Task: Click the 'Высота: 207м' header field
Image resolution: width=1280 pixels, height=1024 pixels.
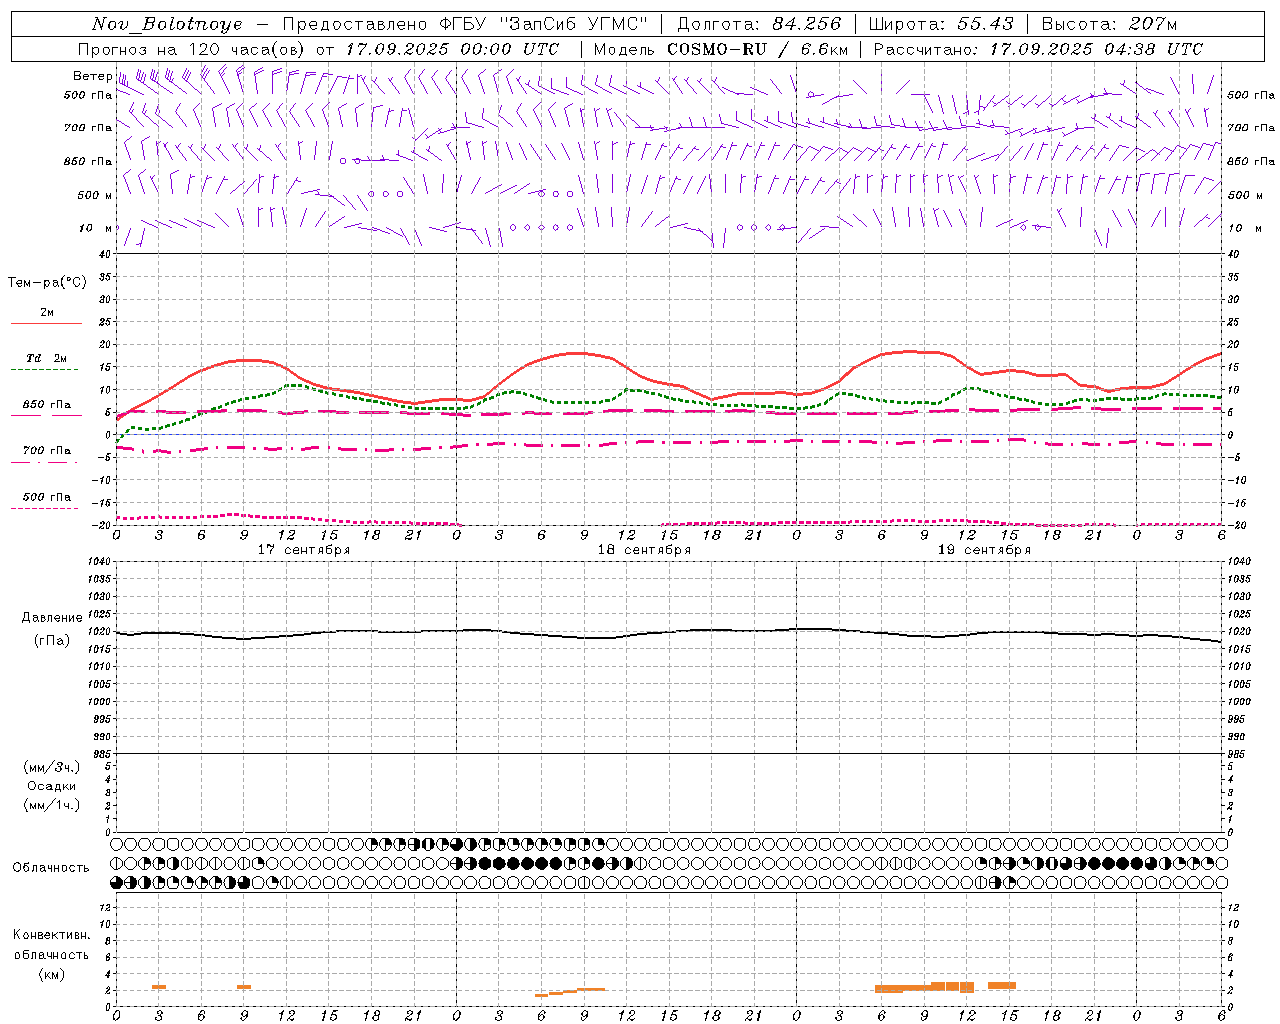Action: pos(1109,24)
